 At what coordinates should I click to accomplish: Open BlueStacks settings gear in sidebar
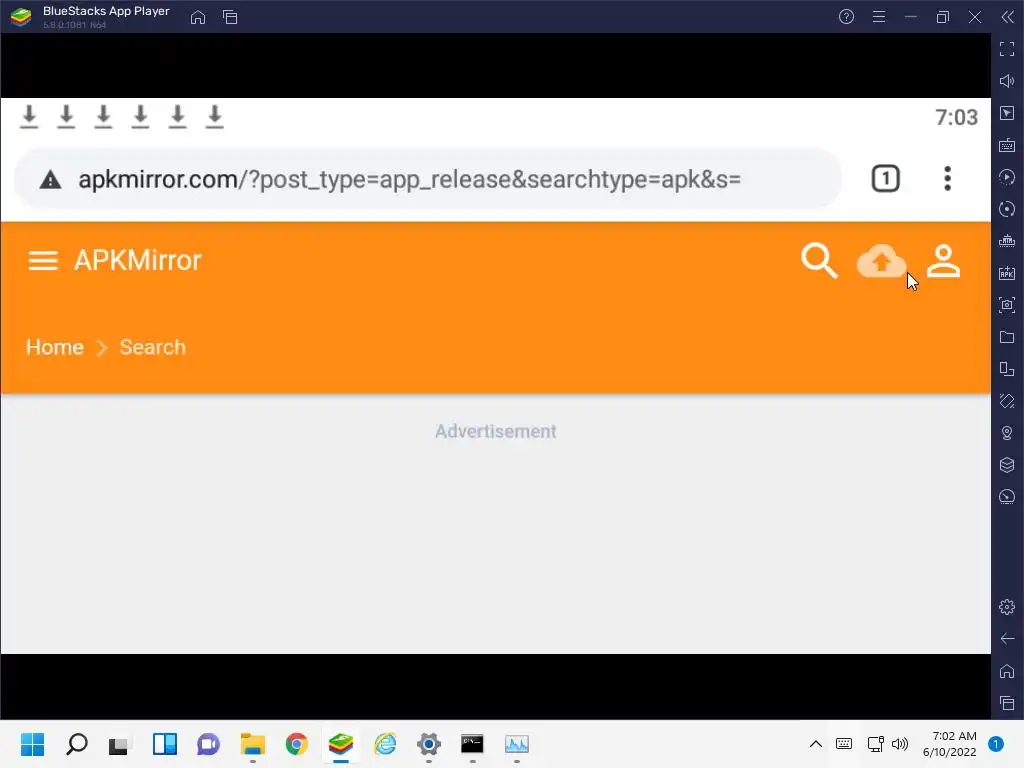pyautogui.click(x=1007, y=607)
